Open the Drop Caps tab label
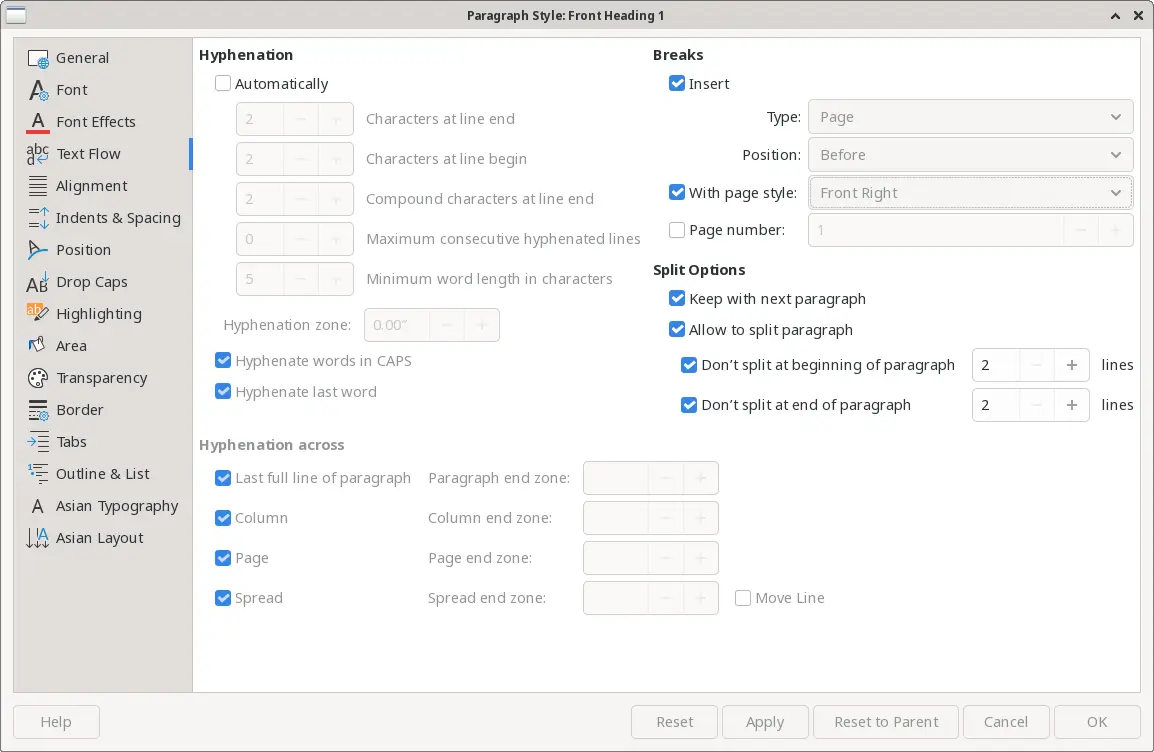1154x752 pixels. coord(91,282)
